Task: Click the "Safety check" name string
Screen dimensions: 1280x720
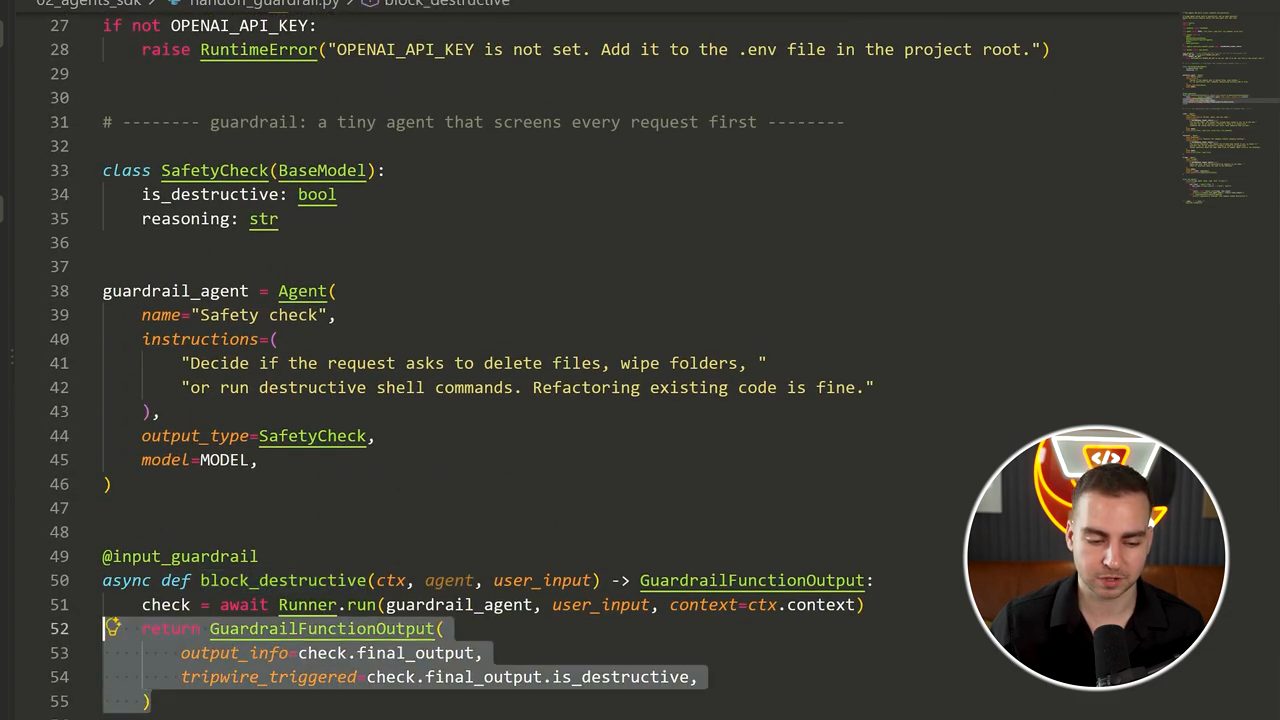Action: pos(259,315)
